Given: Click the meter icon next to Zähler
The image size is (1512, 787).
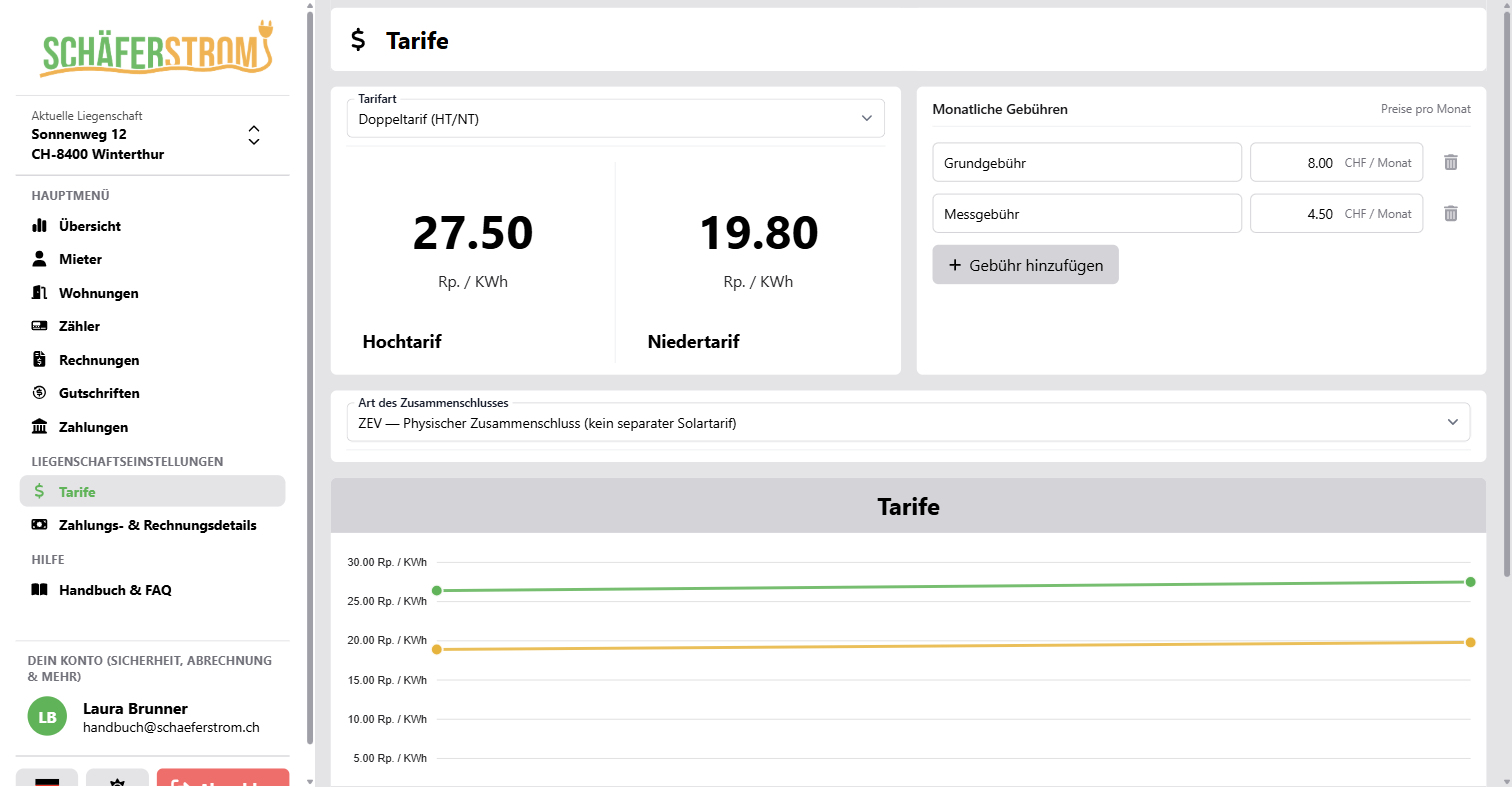Looking at the screenshot, I should tap(40, 326).
